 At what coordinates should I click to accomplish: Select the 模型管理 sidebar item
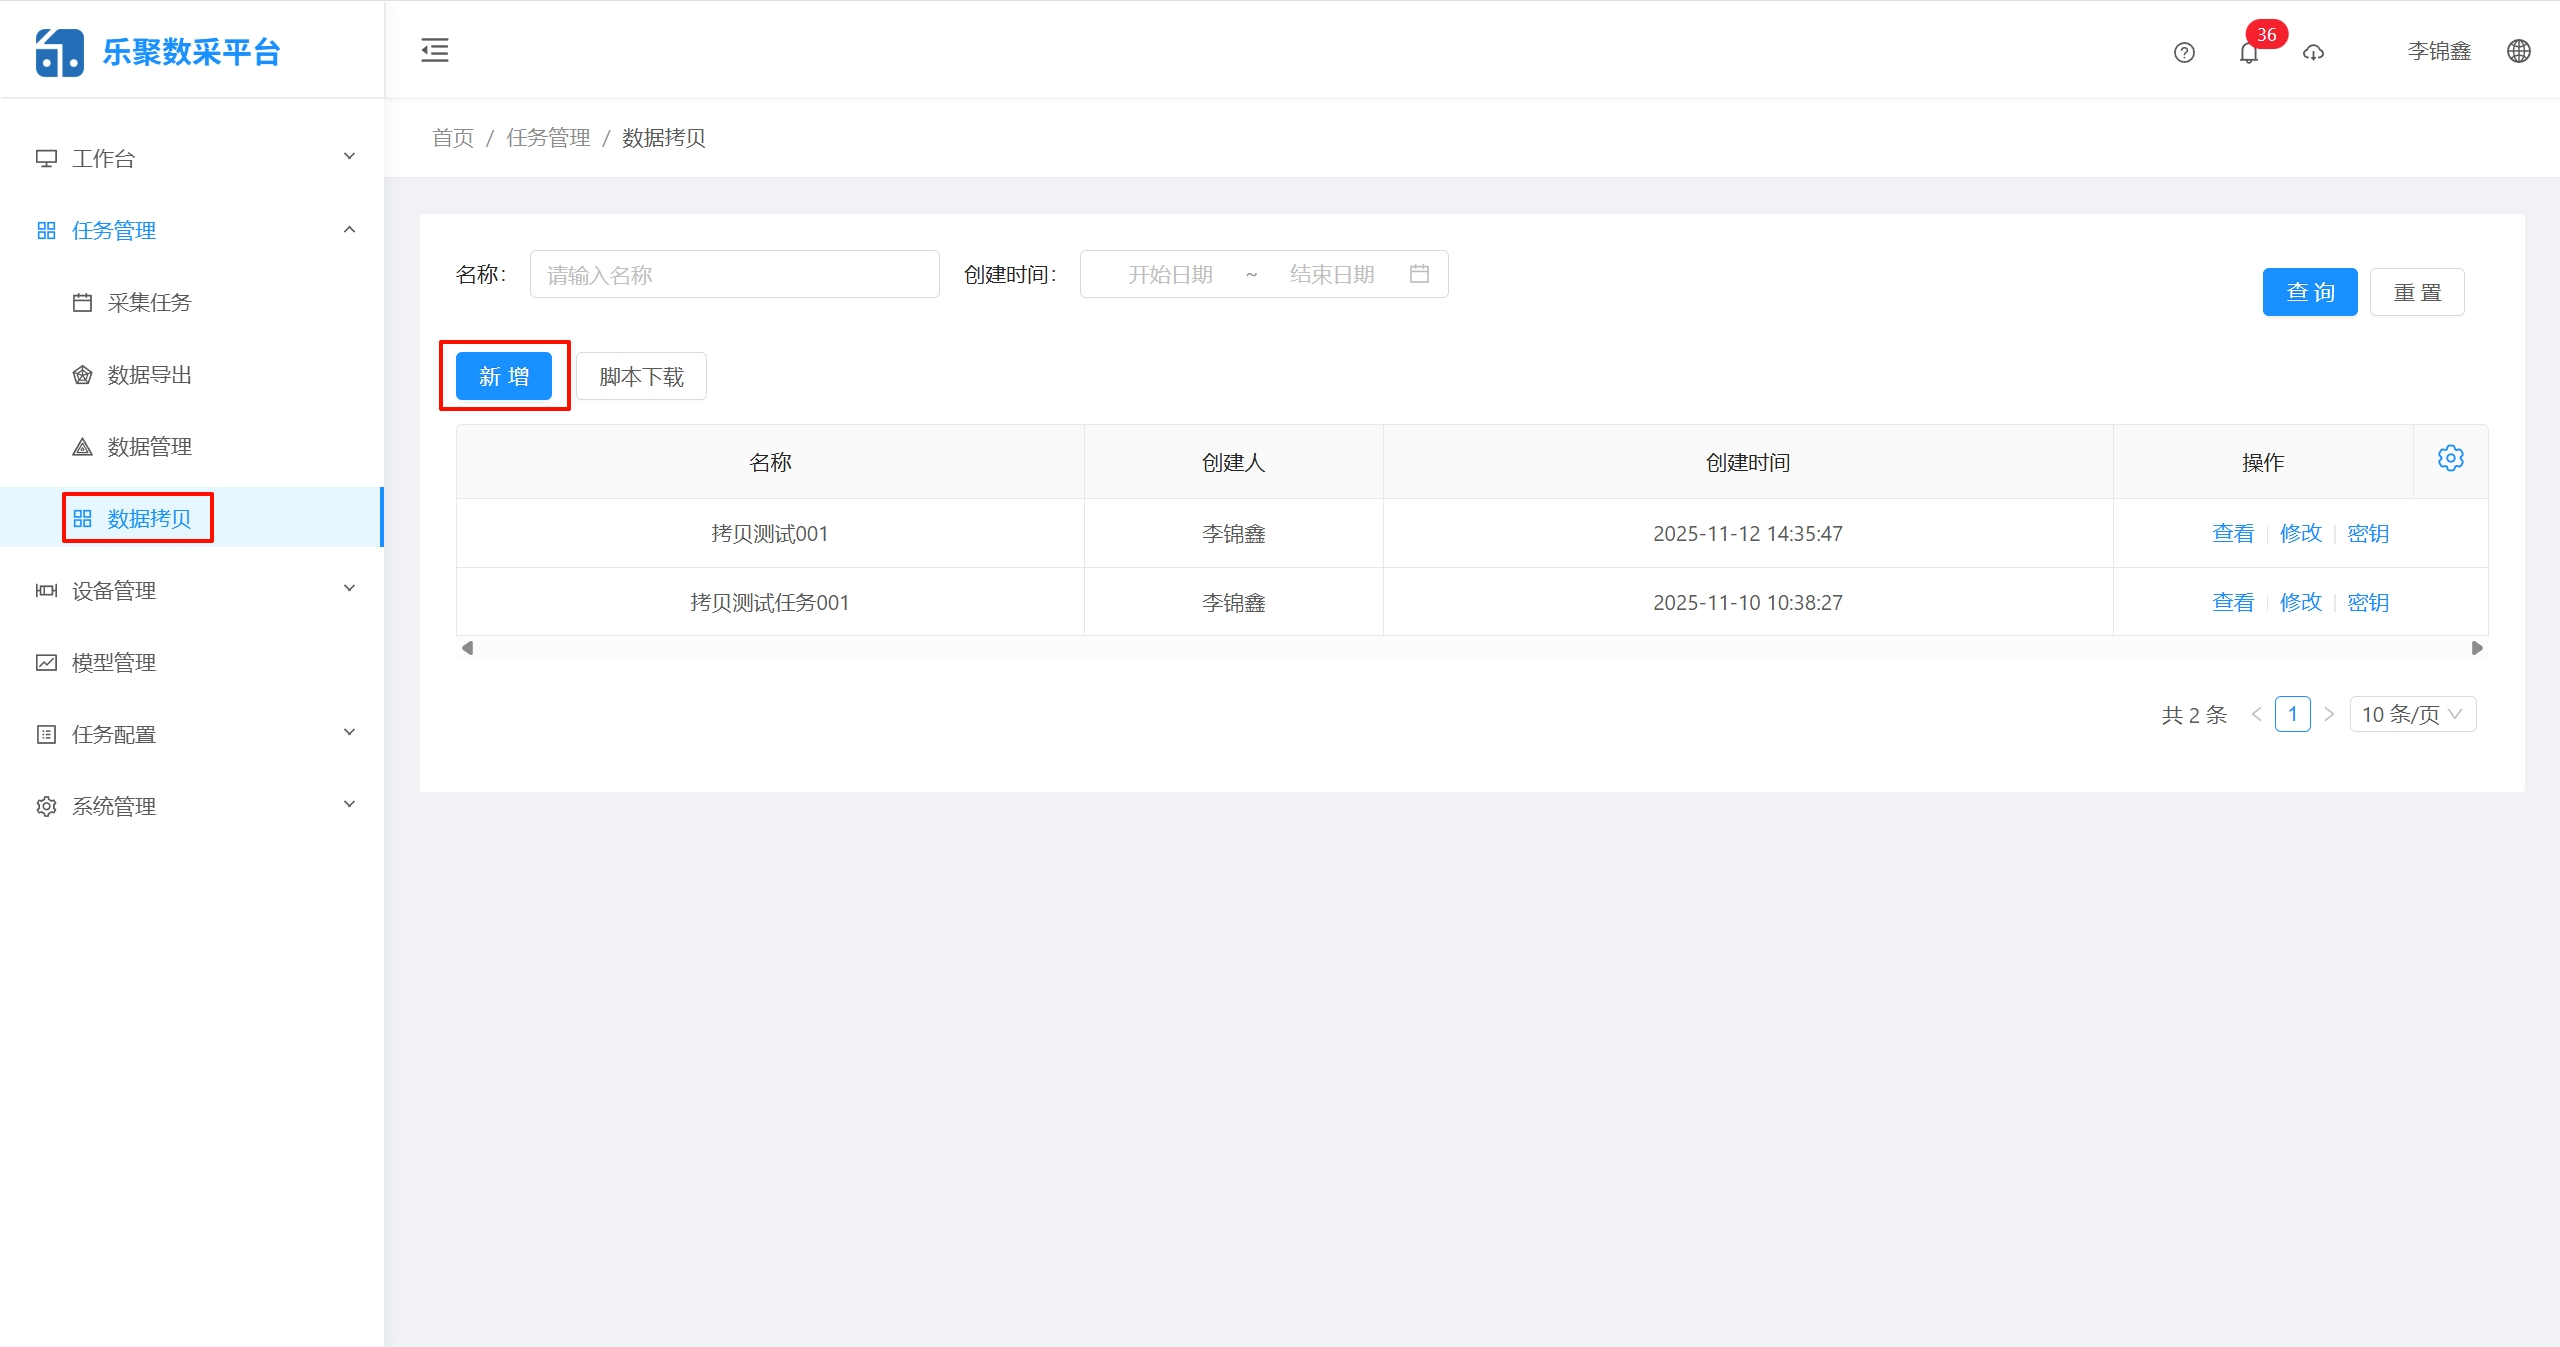(114, 662)
